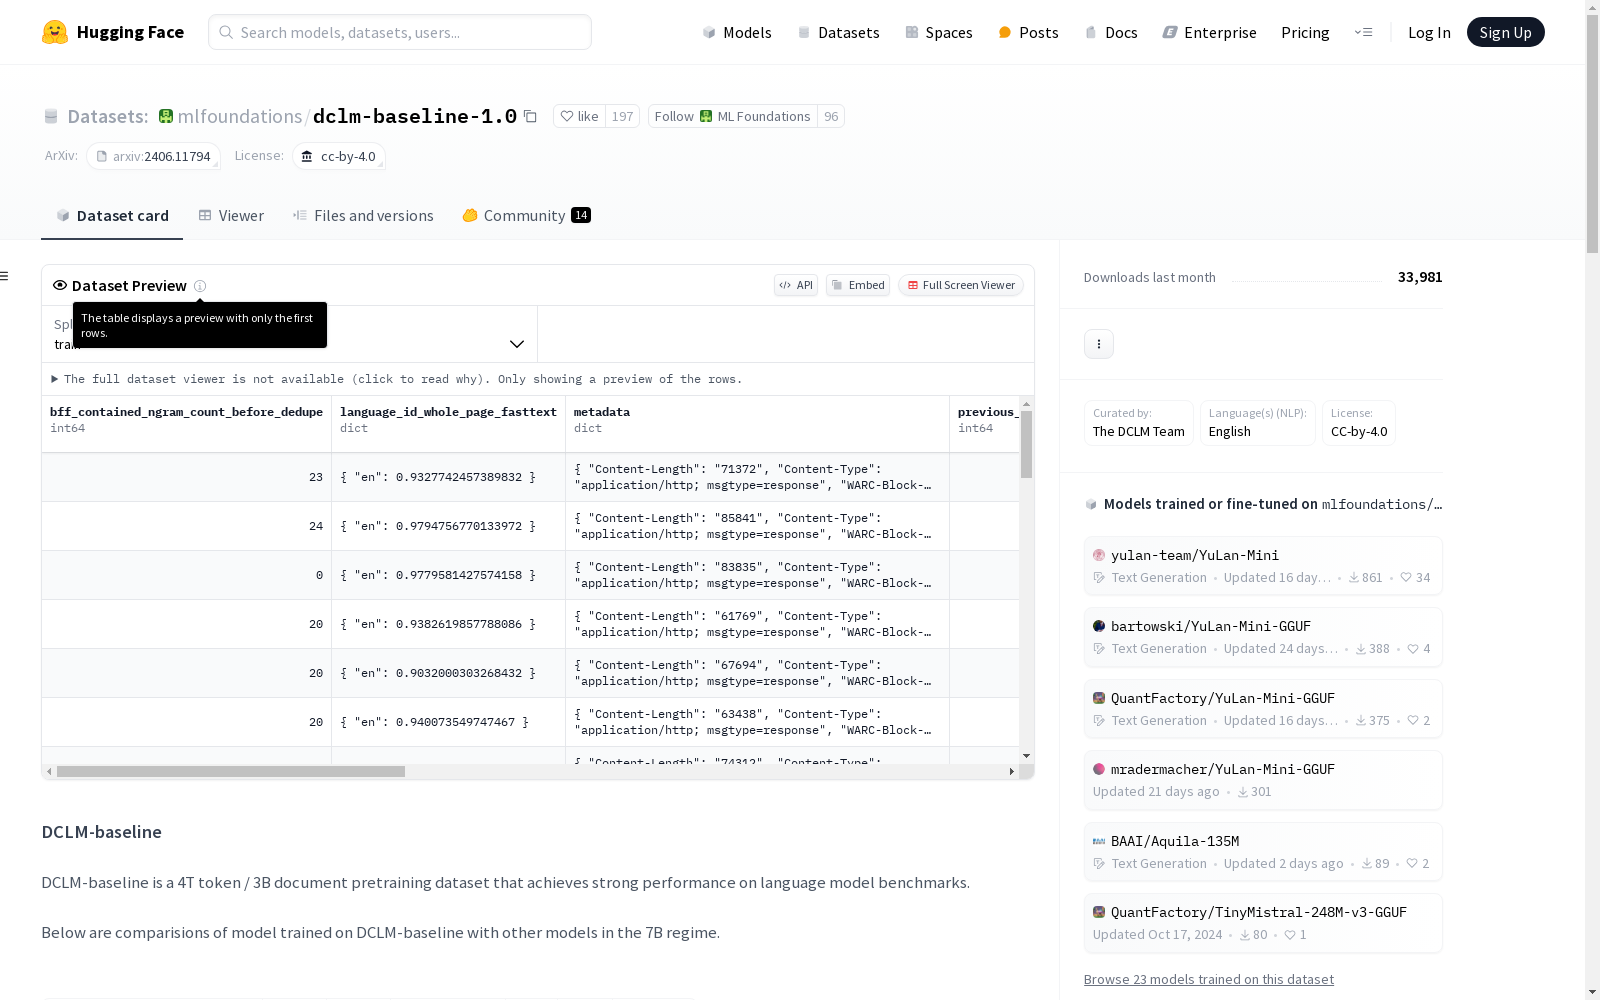Click the like count 197
1600x1000 pixels.
(622, 116)
